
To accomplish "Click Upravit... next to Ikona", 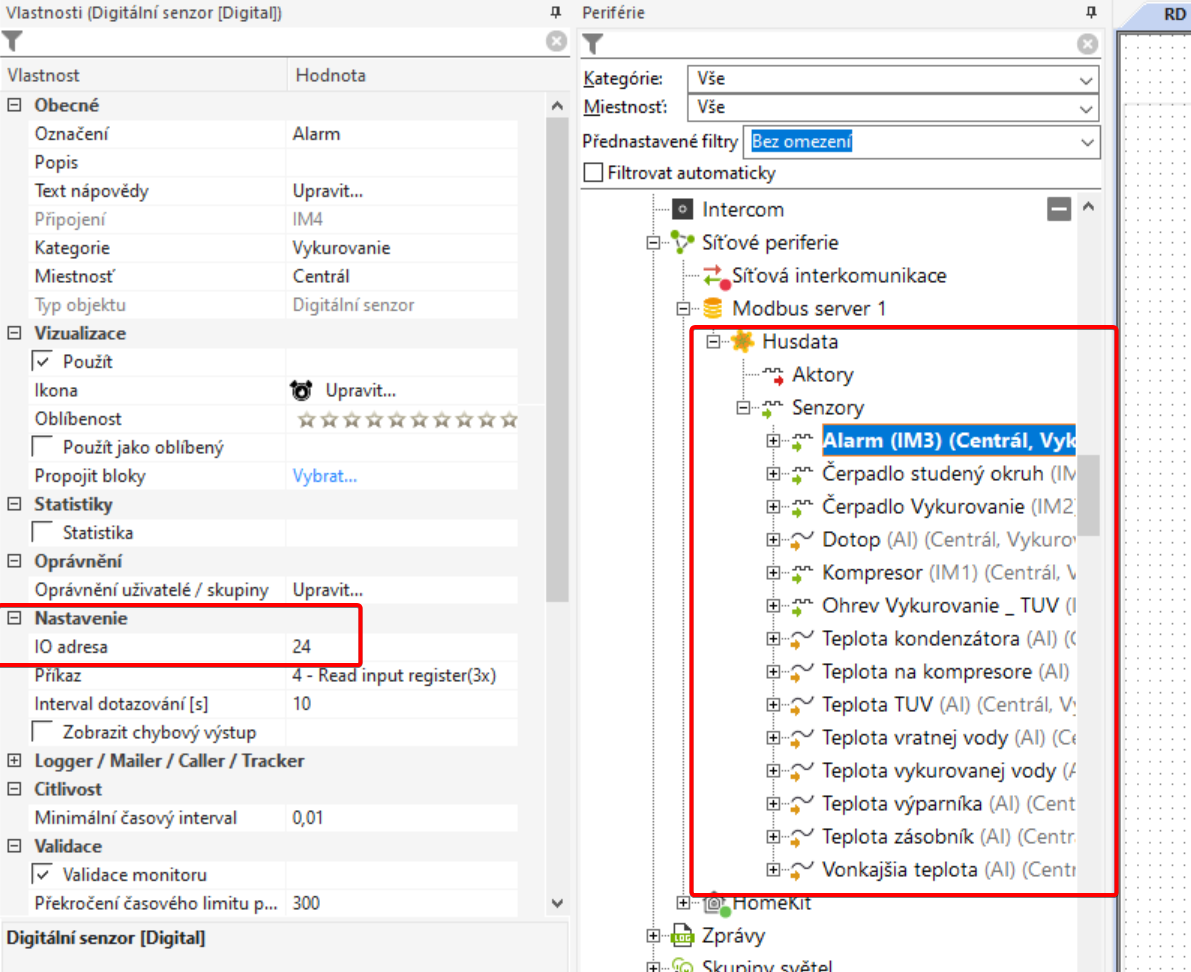I will pyautogui.click(x=361, y=390).
